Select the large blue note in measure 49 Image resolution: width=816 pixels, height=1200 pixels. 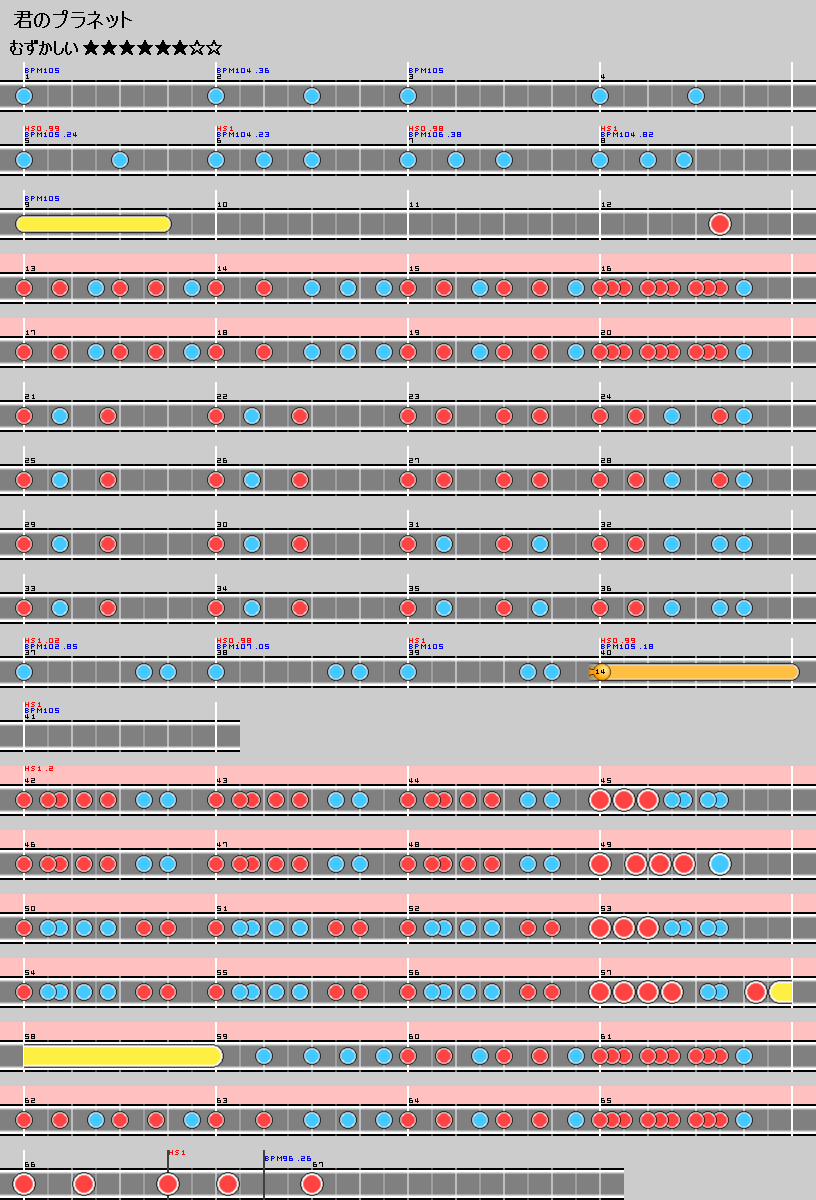[x=719, y=864]
